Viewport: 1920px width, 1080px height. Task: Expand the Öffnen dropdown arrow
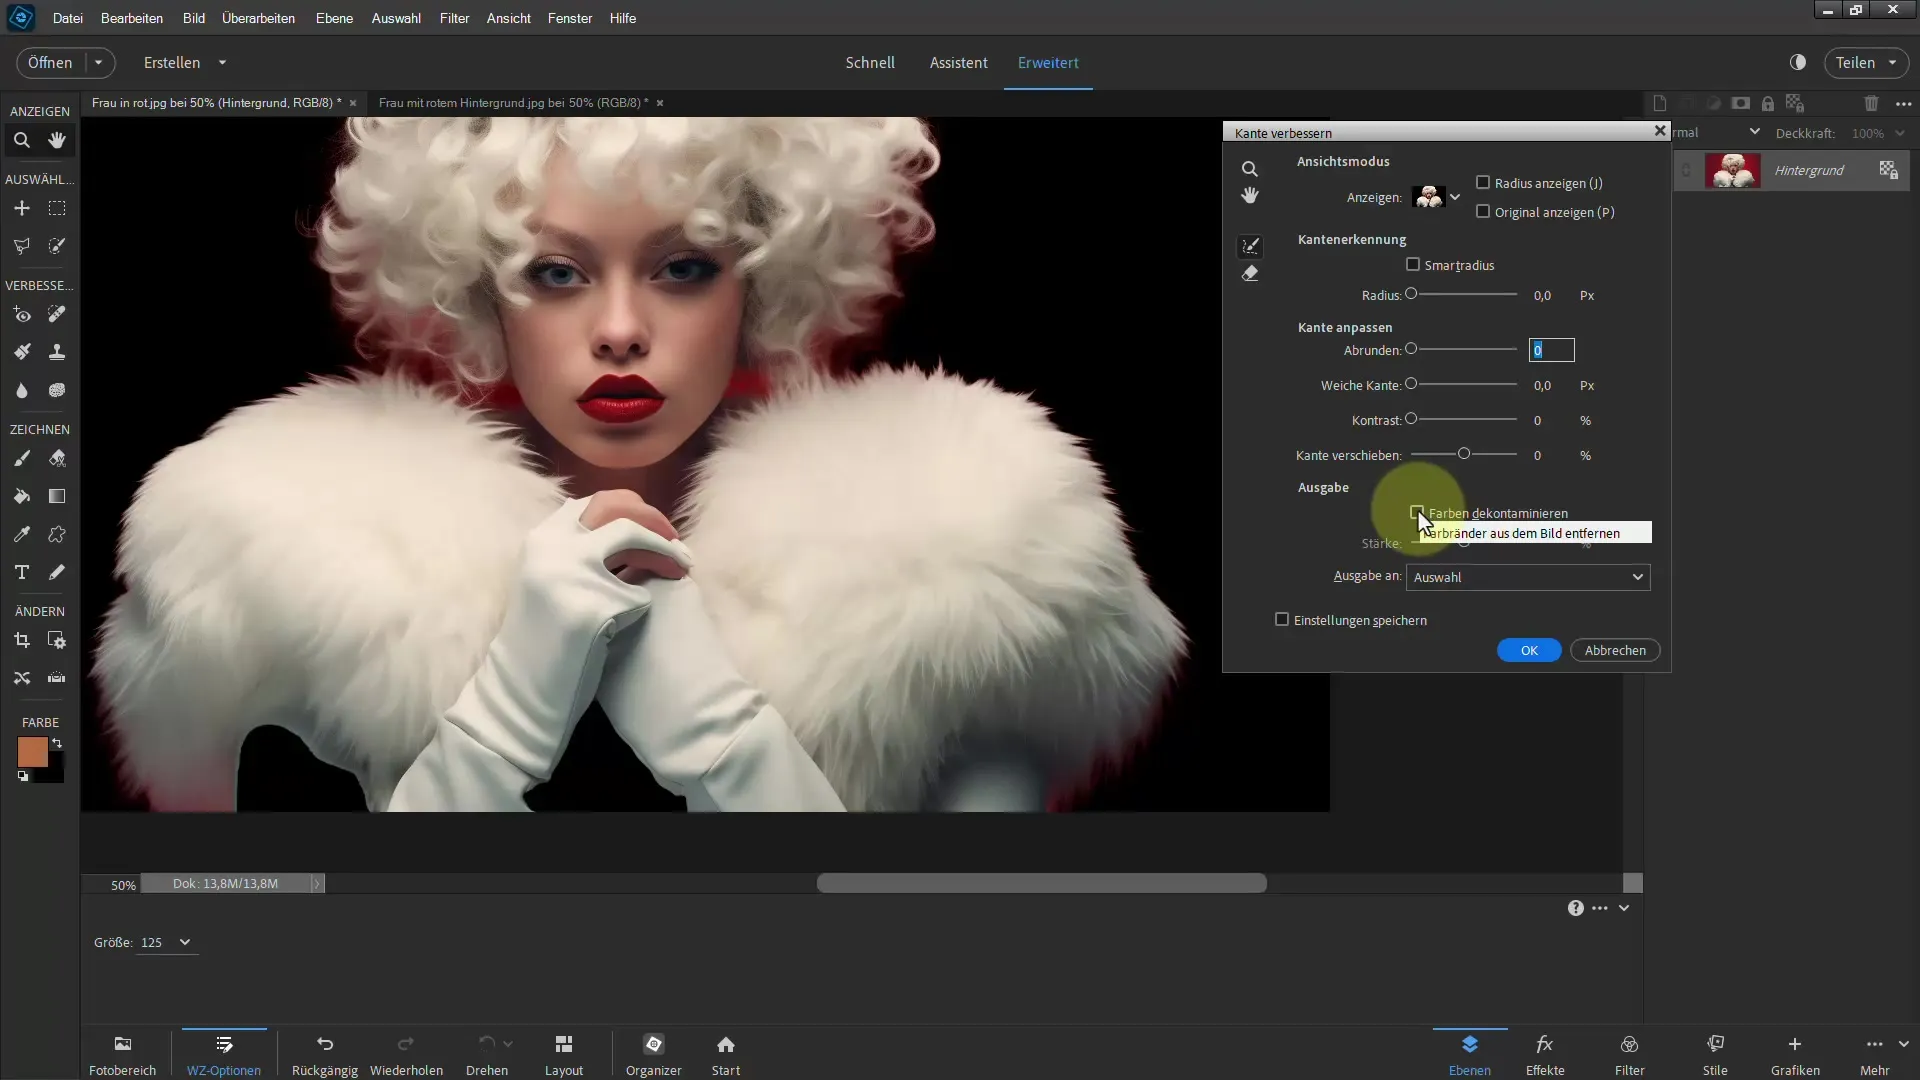(x=98, y=62)
